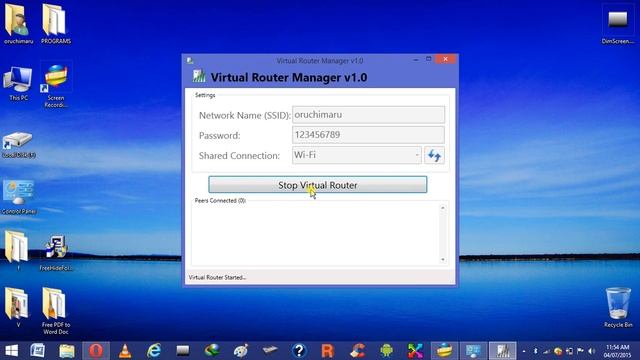Switch to the screen recorder taskbar button
This screenshot has height=360, width=640.
[x=444, y=351]
